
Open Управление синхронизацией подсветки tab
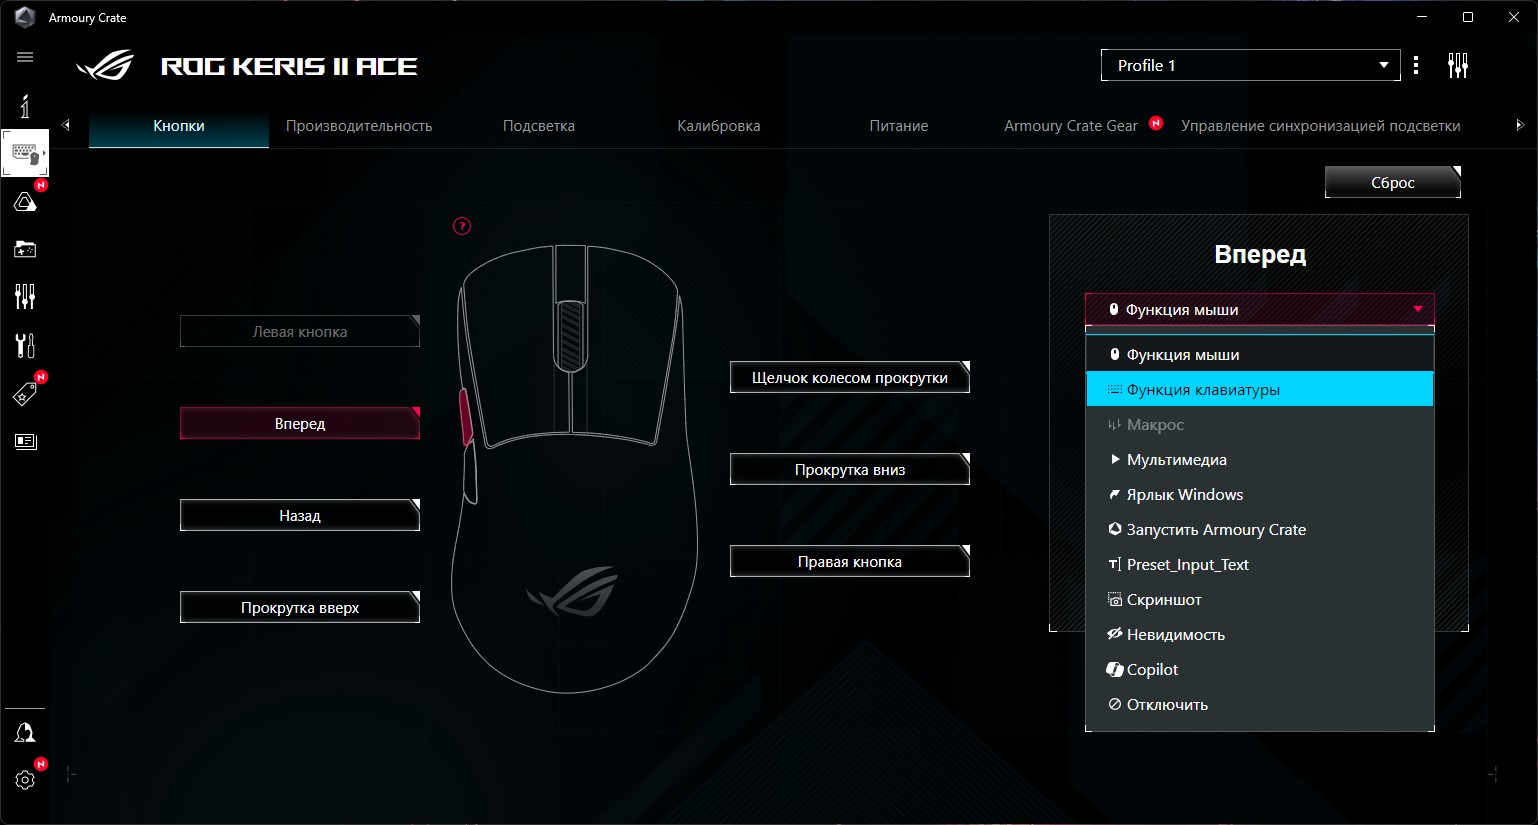(x=1321, y=126)
